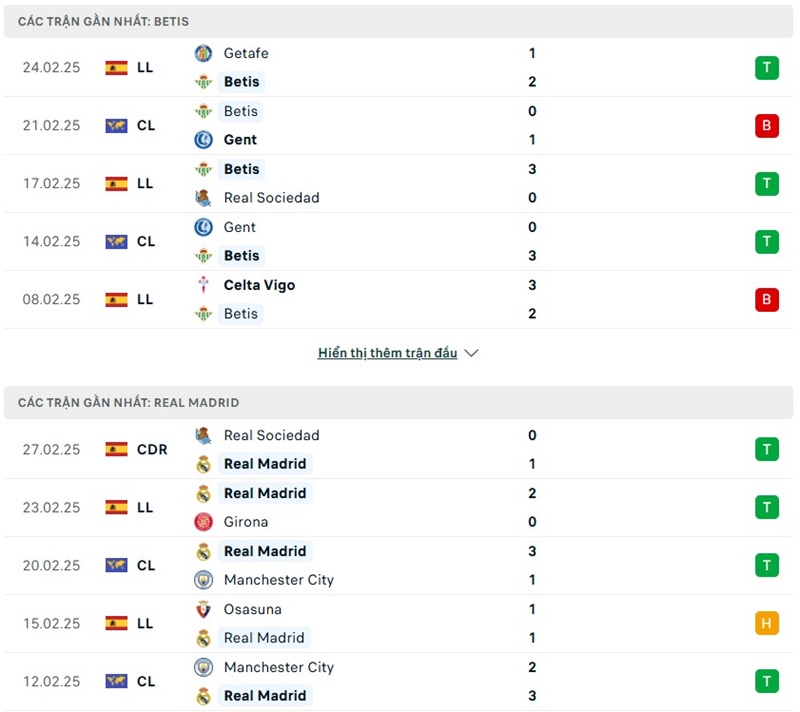
Task: Click the Getafe club crest icon
Action: point(203,53)
